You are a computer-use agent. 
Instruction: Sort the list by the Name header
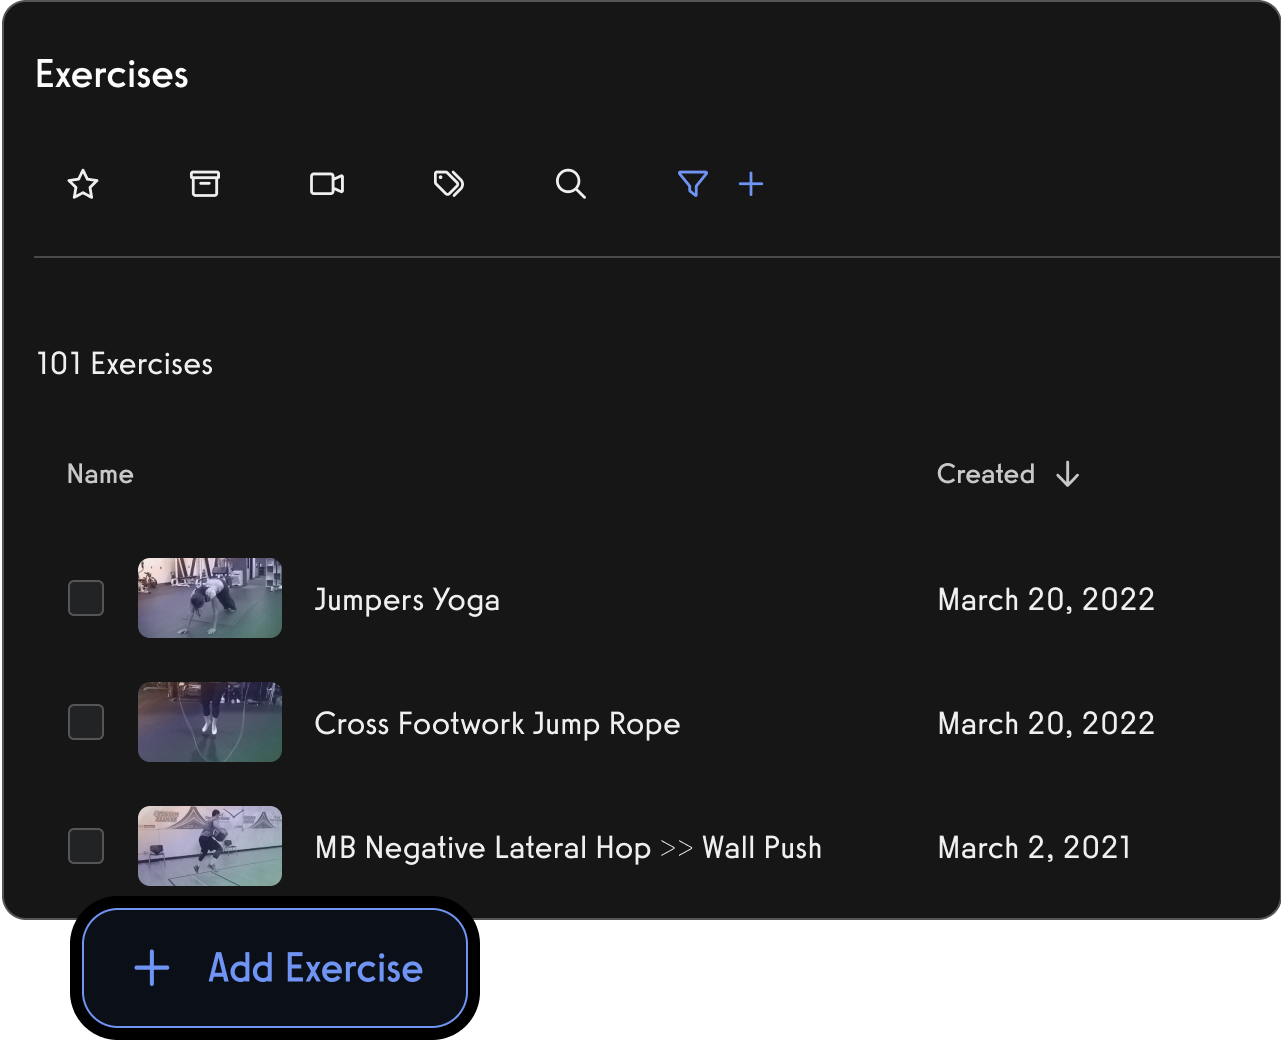pyautogui.click(x=100, y=474)
